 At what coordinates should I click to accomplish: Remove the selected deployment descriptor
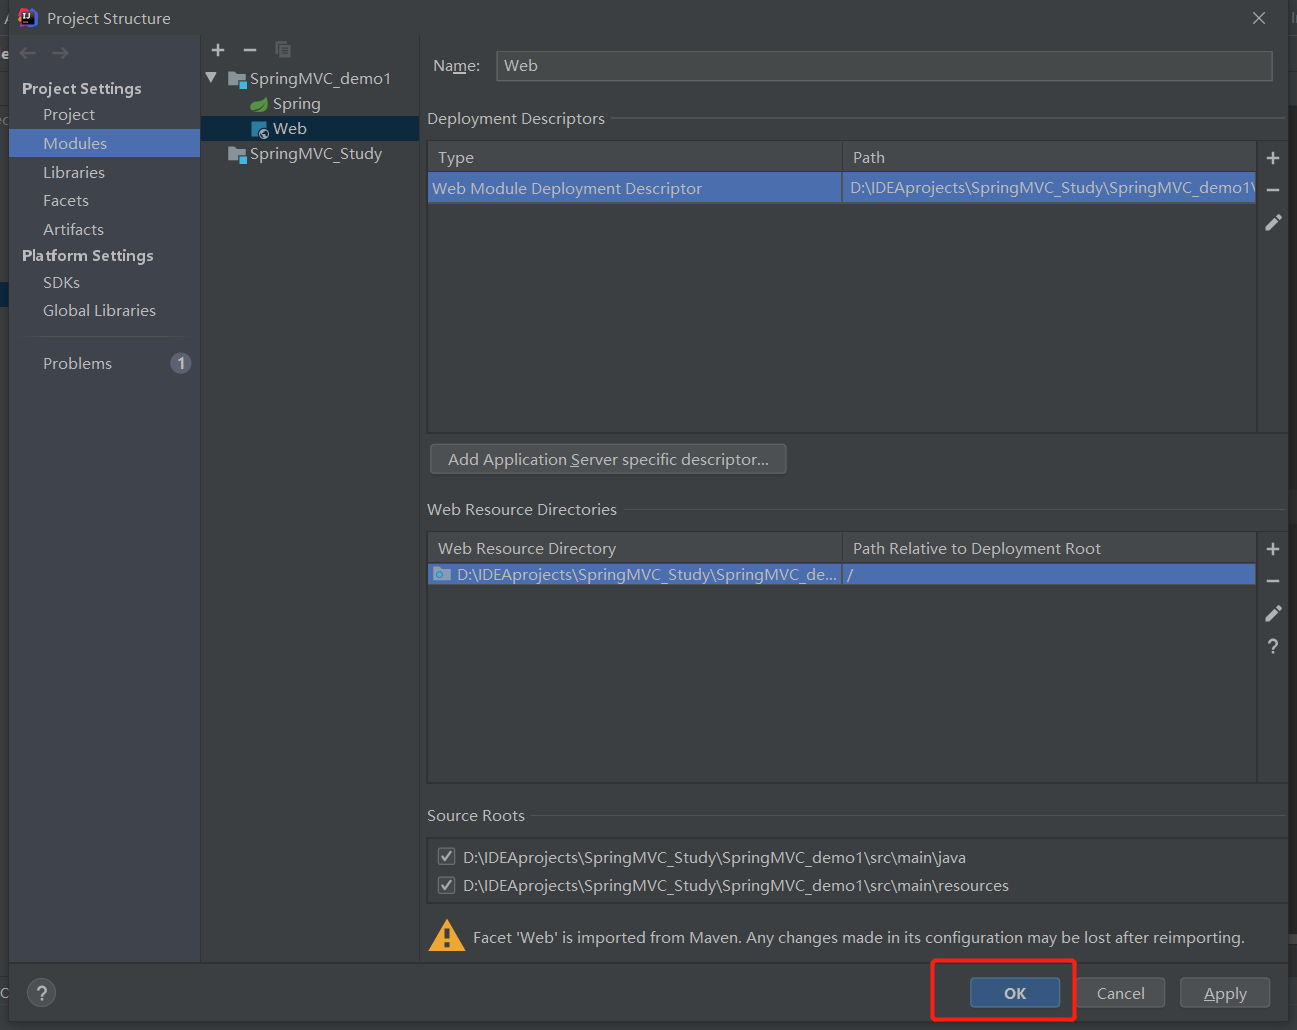coord(1273,190)
